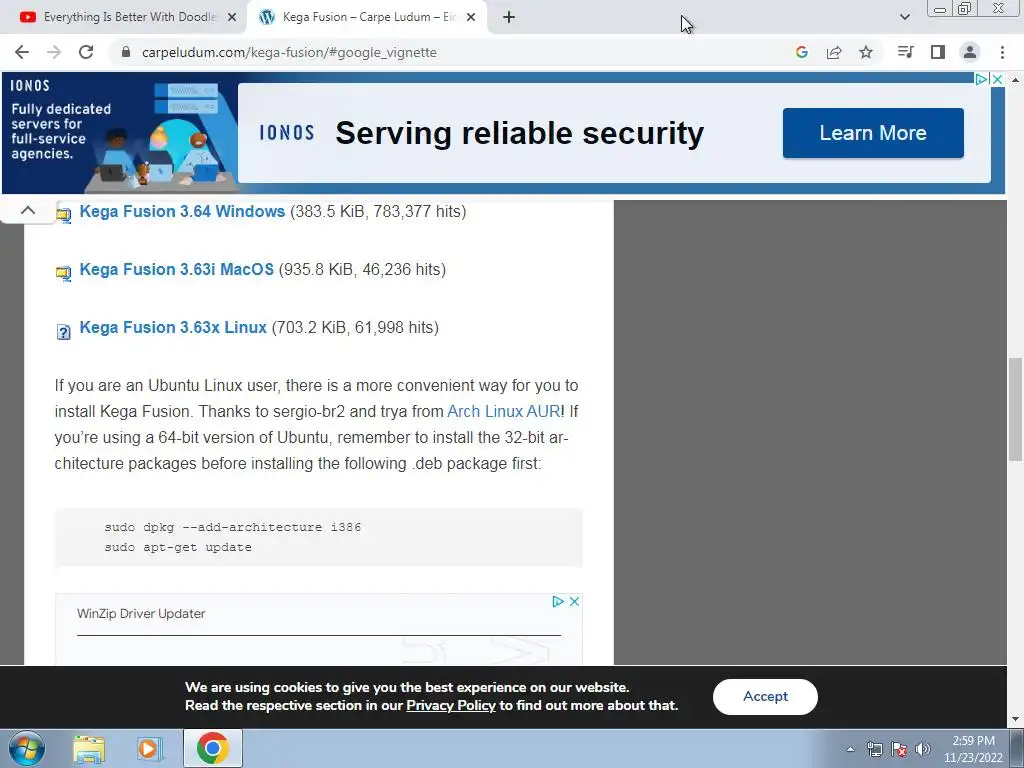Open the AdChoices icon on the IONOS ad
This screenshot has height=768, width=1024.
click(982, 79)
